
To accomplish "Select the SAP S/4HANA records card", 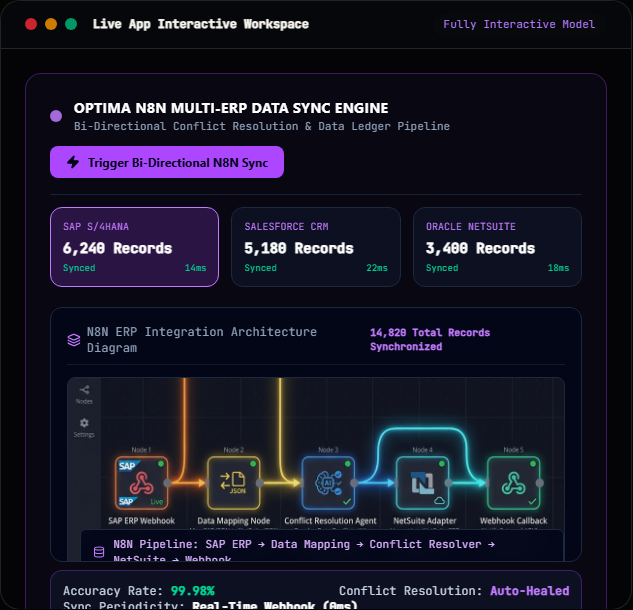I will pos(134,247).
